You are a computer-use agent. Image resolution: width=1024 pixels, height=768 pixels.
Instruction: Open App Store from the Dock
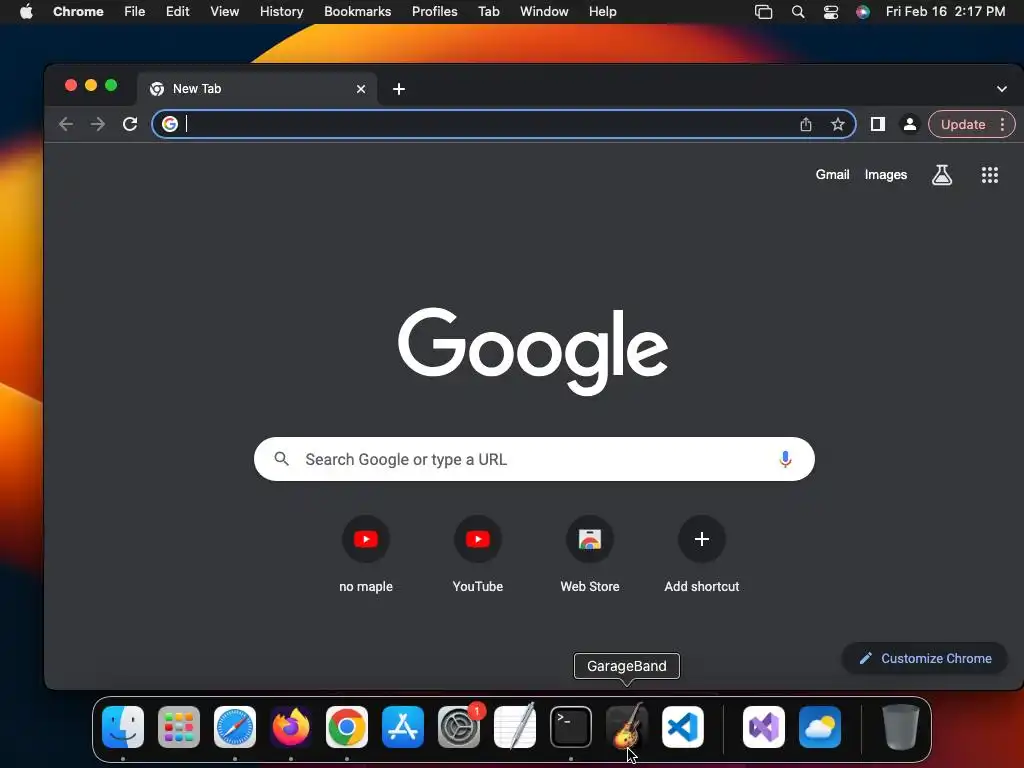click(x=403, y=727)
